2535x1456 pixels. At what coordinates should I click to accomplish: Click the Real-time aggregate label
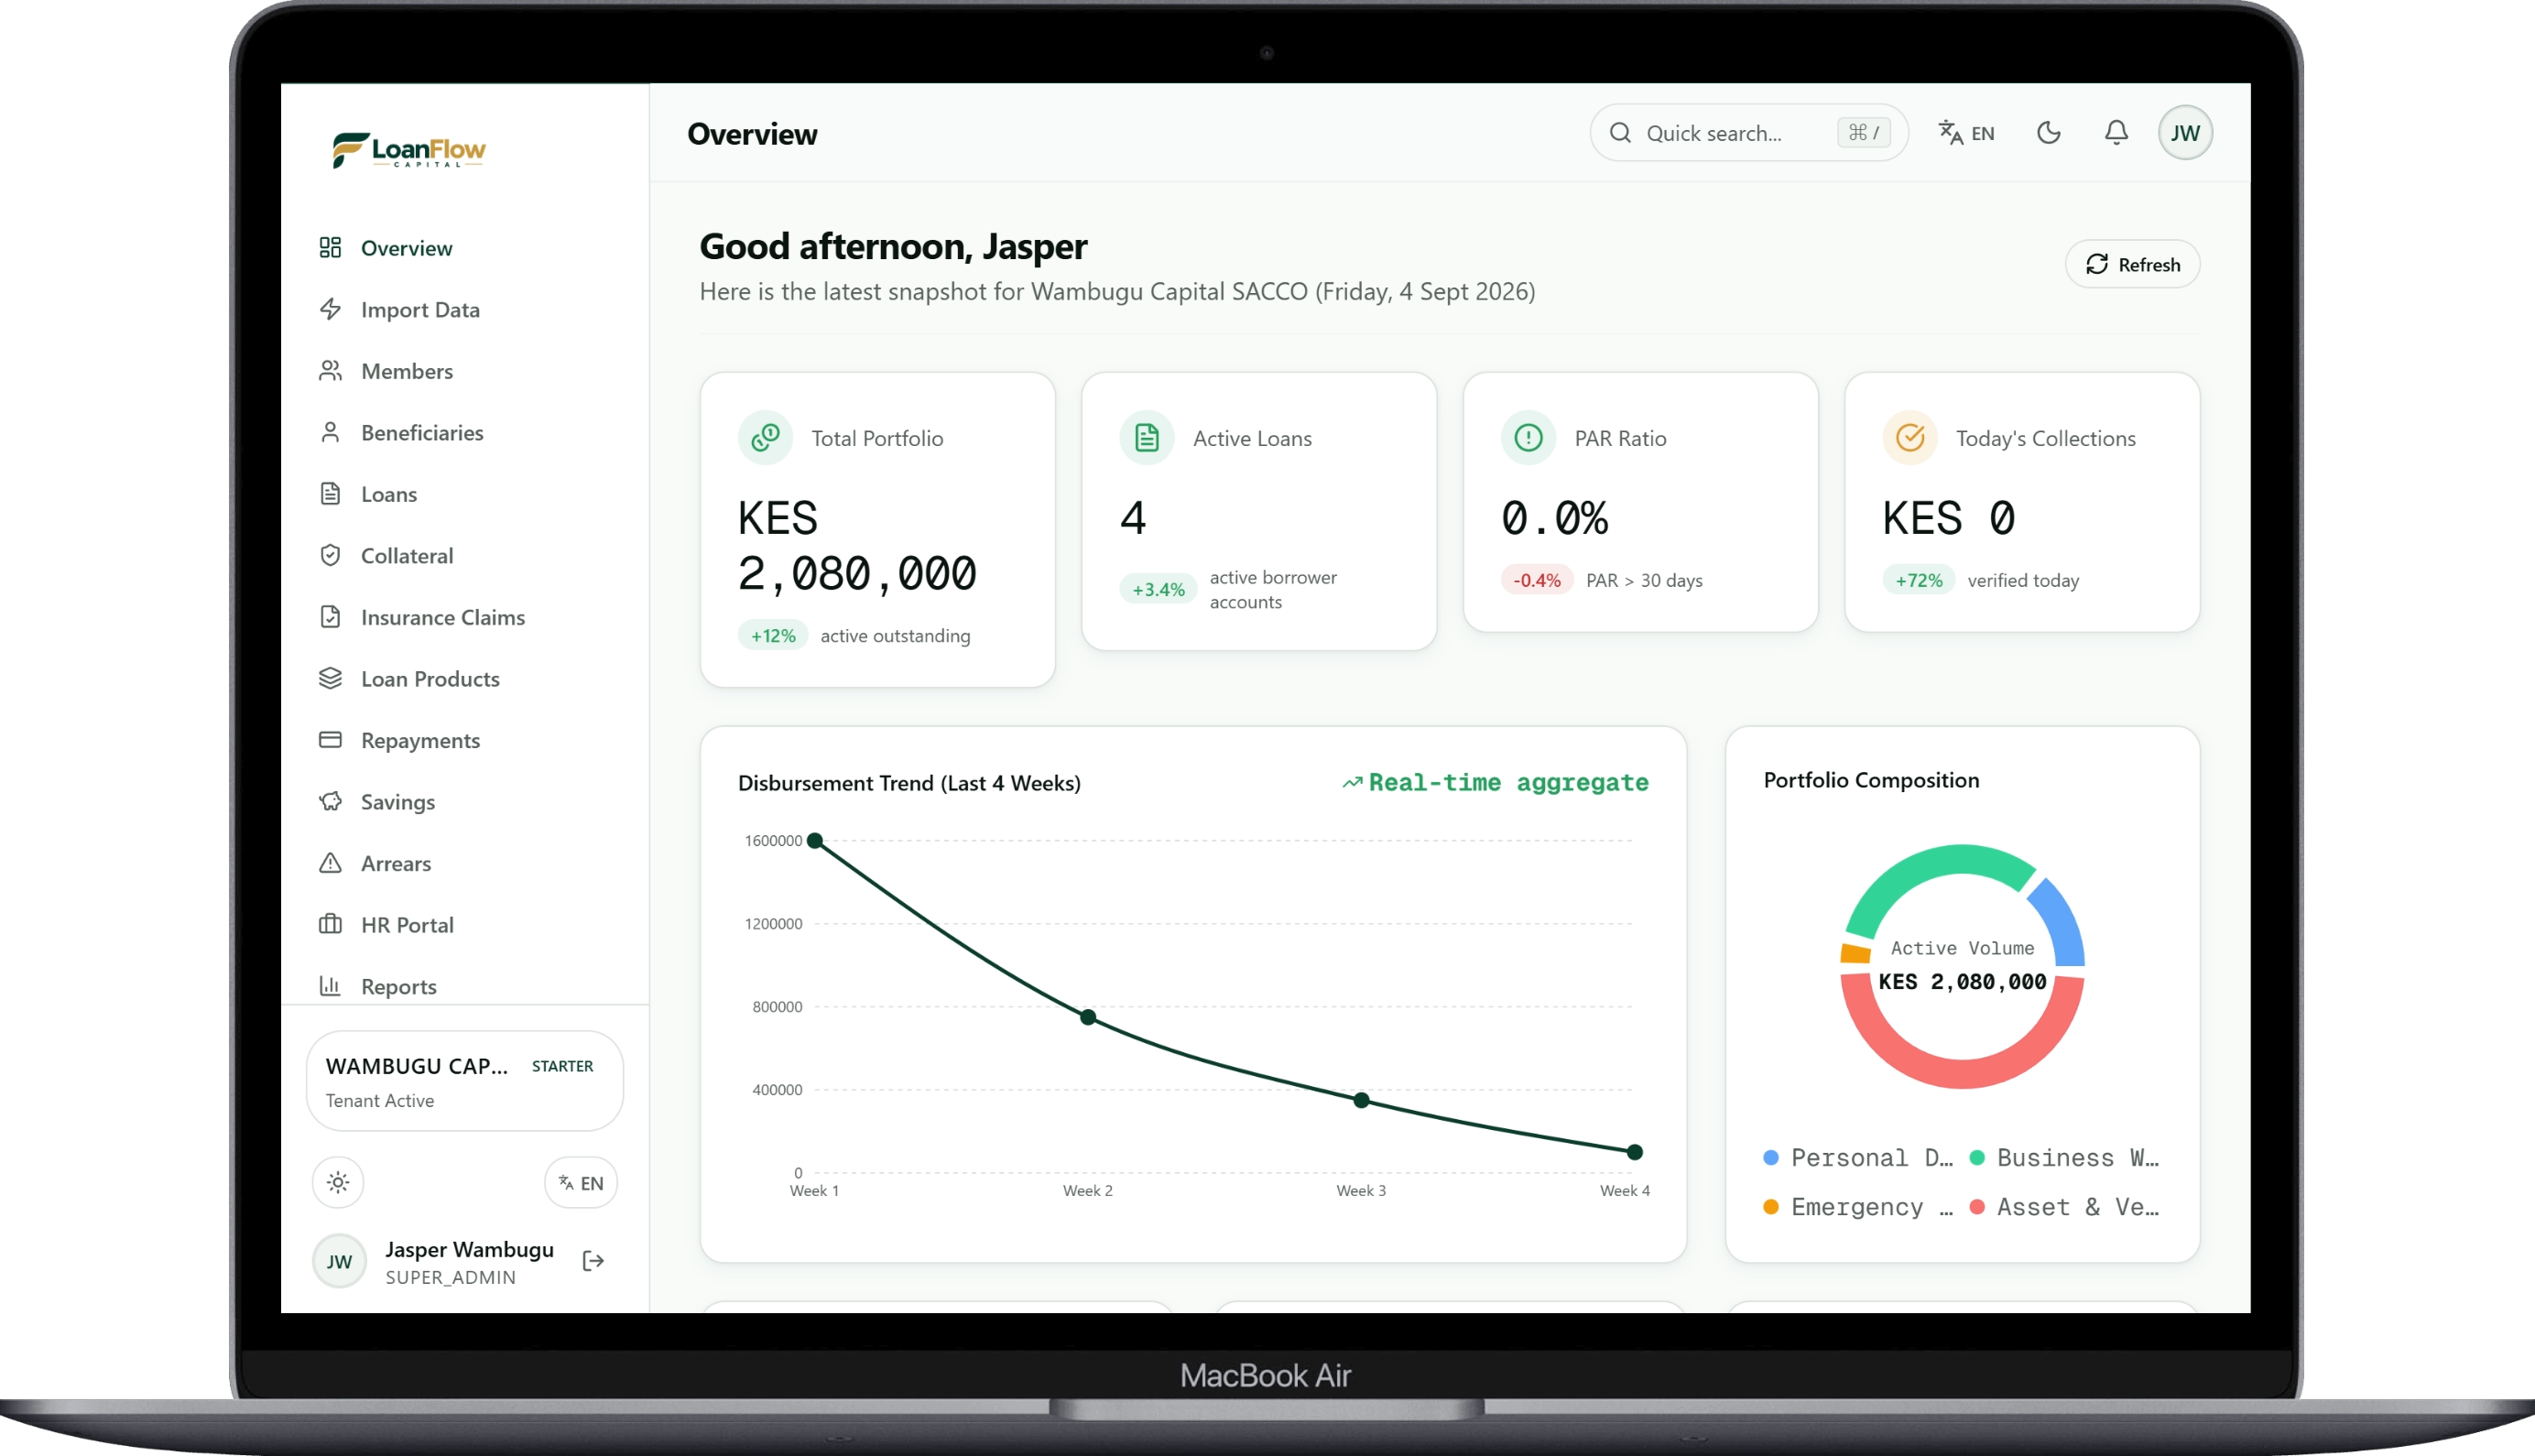coord(1496,782)
